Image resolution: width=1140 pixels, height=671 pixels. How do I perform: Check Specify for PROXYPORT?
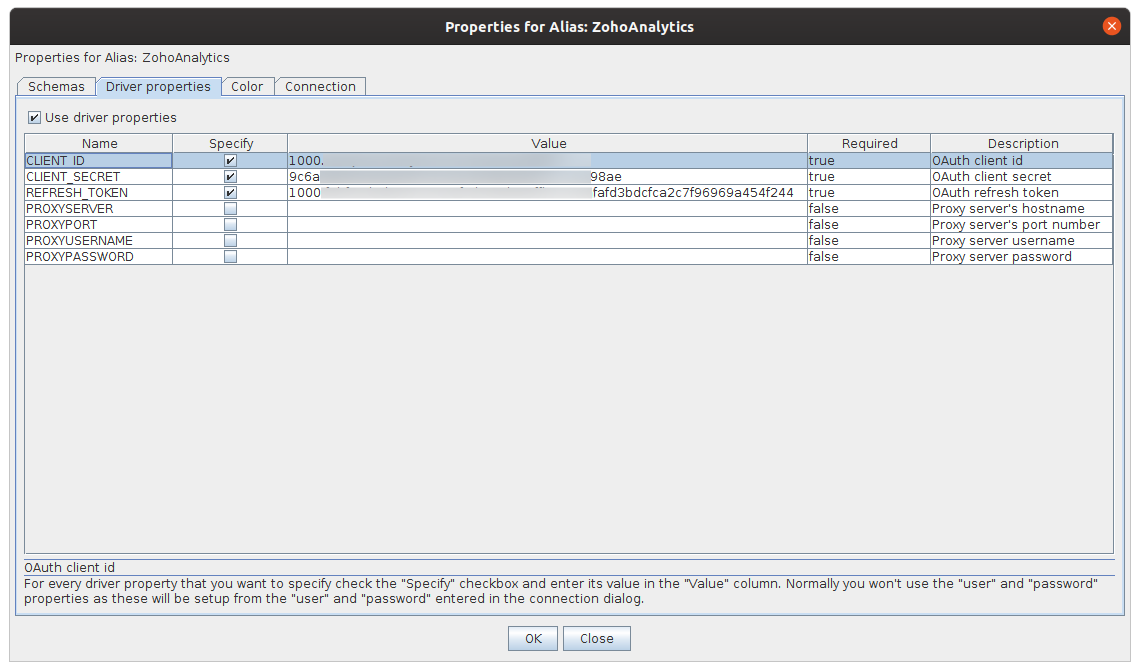pyautogui.click(x=230, y=225)
